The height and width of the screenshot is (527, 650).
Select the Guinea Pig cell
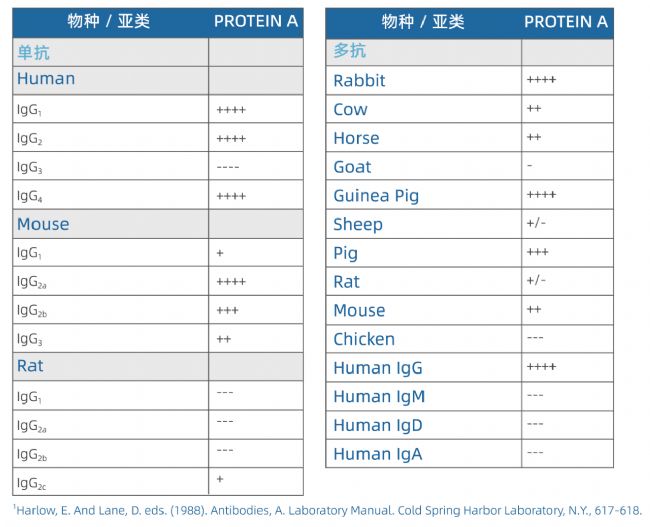pos(375,196)
